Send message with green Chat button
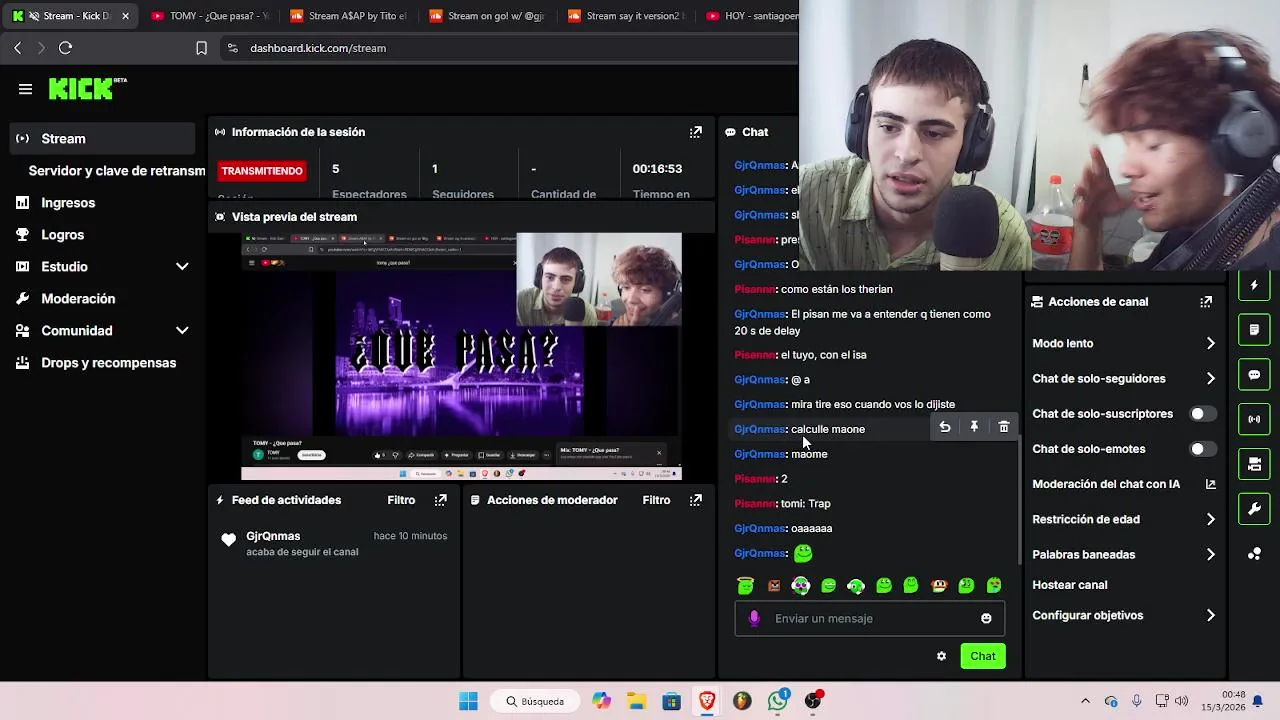The image size is (1280, 720). pos(982,656)
